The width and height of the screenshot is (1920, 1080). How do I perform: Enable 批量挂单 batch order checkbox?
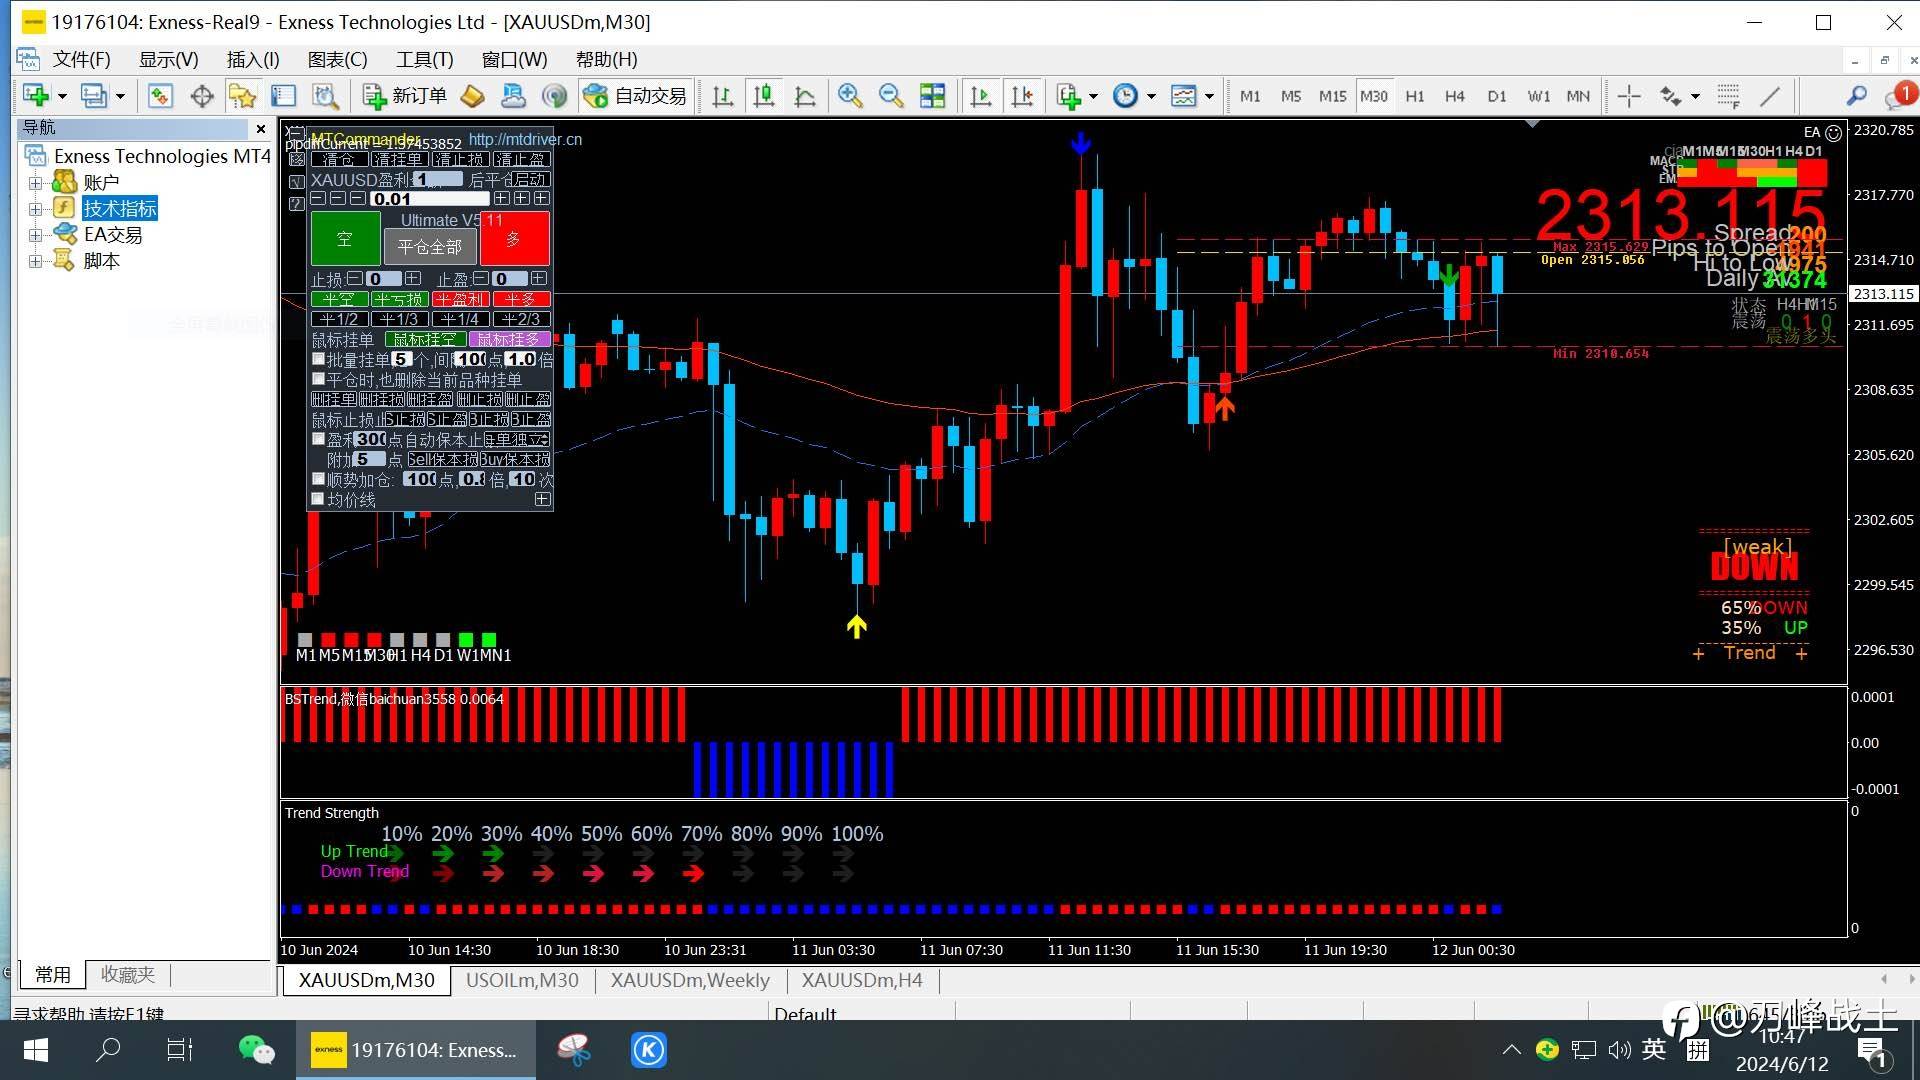pos(318,359)
